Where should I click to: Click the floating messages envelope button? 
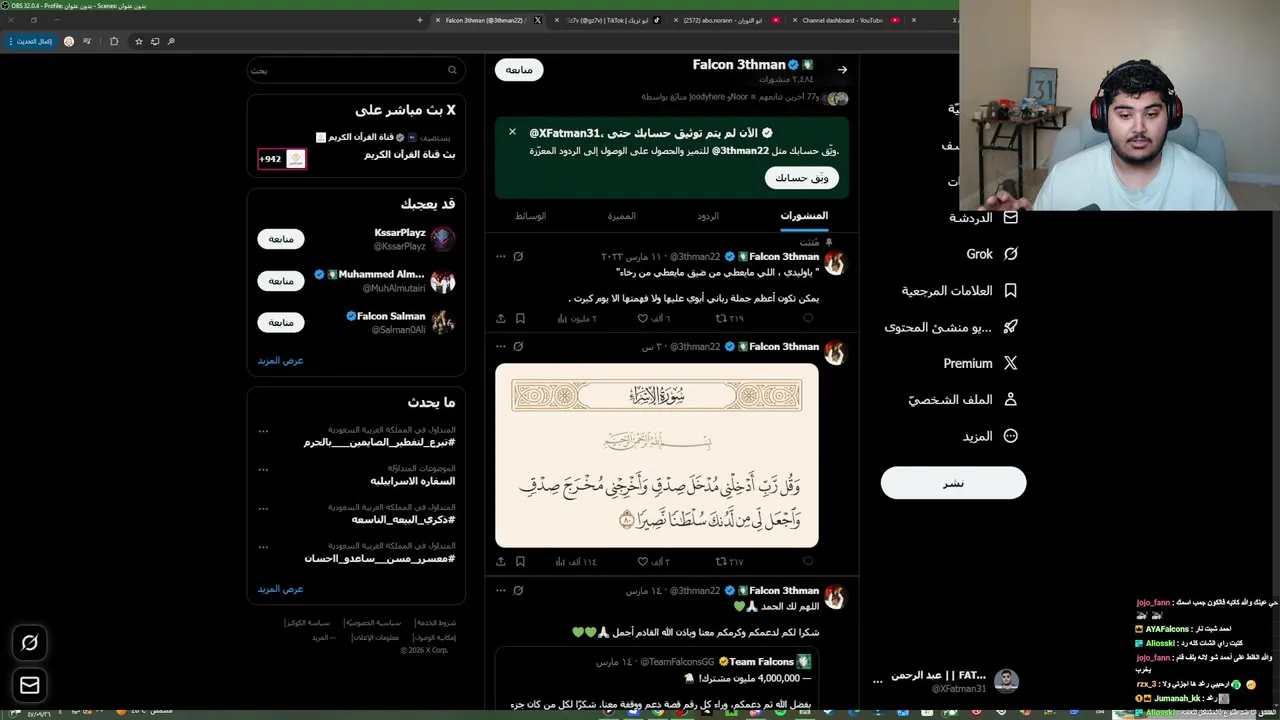(x=29, y=685)
